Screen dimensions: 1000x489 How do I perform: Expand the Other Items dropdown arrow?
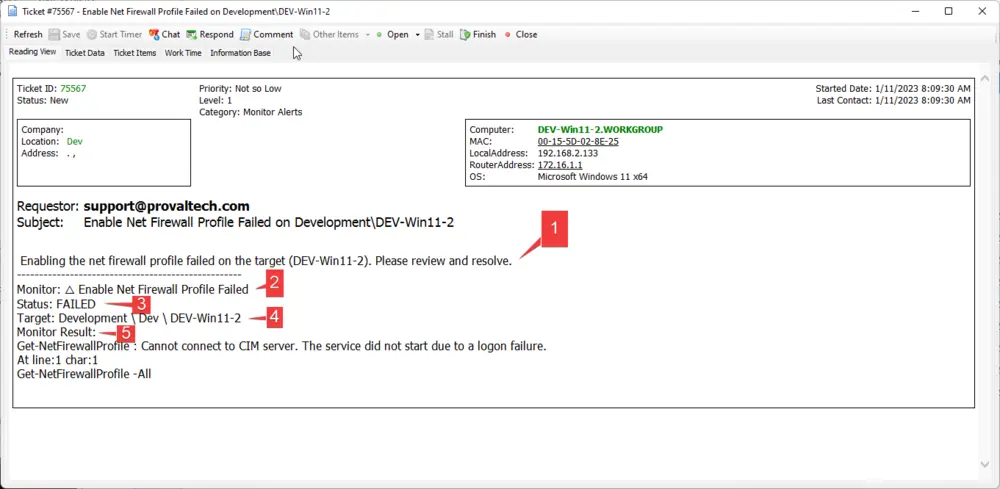tap(368, 34)
